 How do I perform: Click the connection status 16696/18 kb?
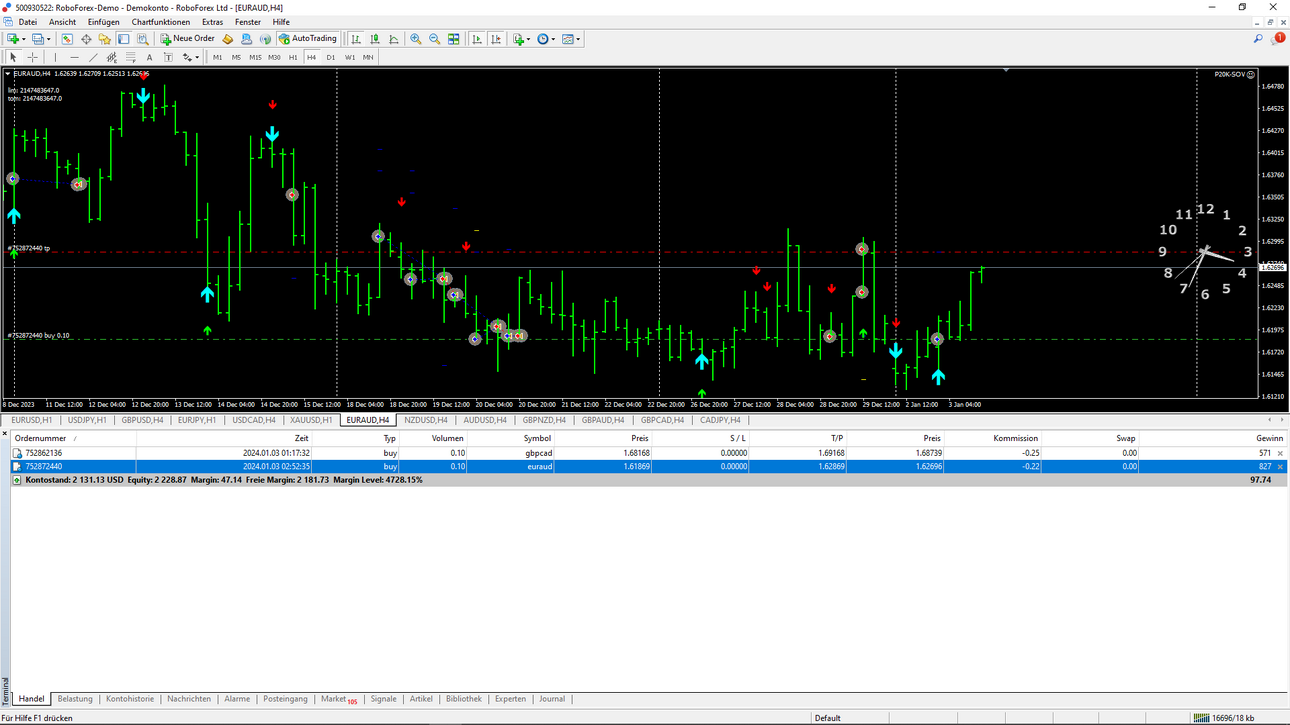click(x=1225, y=718)
